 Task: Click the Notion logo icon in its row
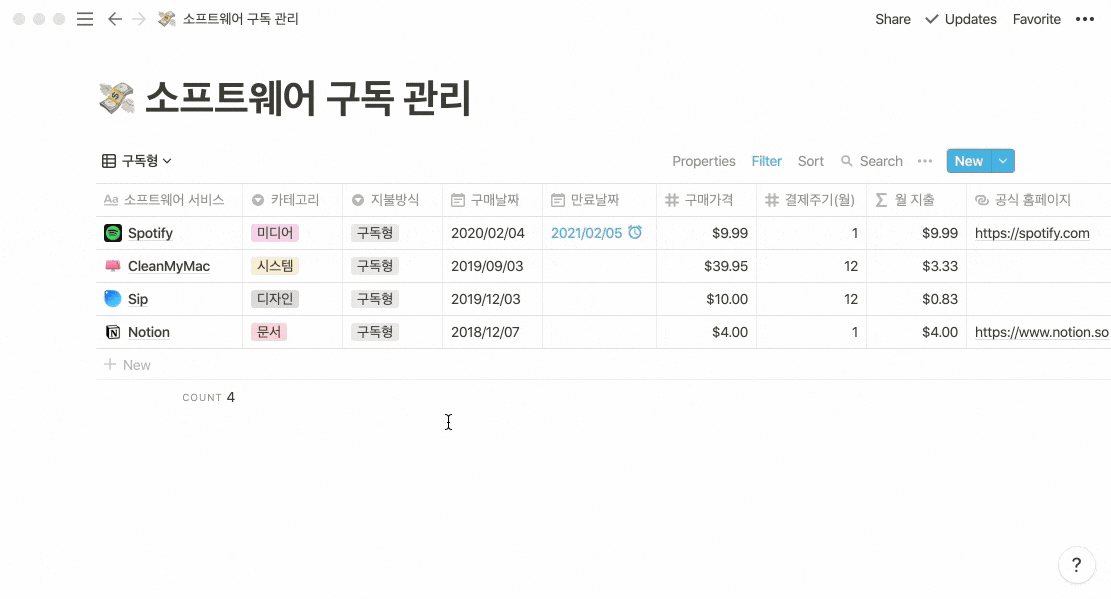click(x=113, y=332)
